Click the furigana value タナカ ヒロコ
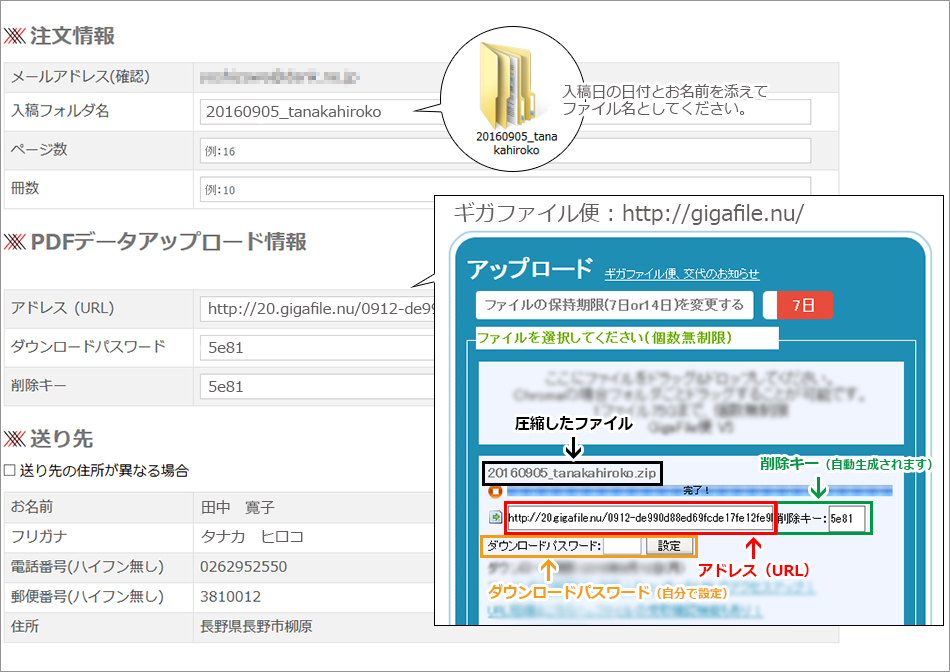This screenshot has height=672, width=950. 252,537
